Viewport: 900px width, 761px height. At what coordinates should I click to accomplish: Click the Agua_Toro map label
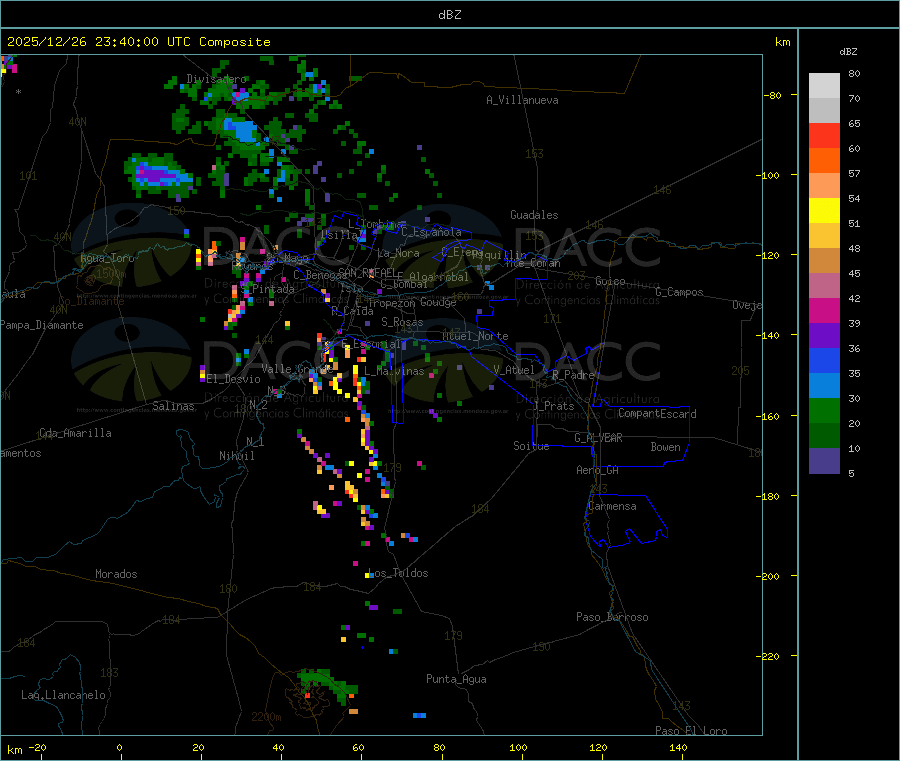[x=107, y=258]
